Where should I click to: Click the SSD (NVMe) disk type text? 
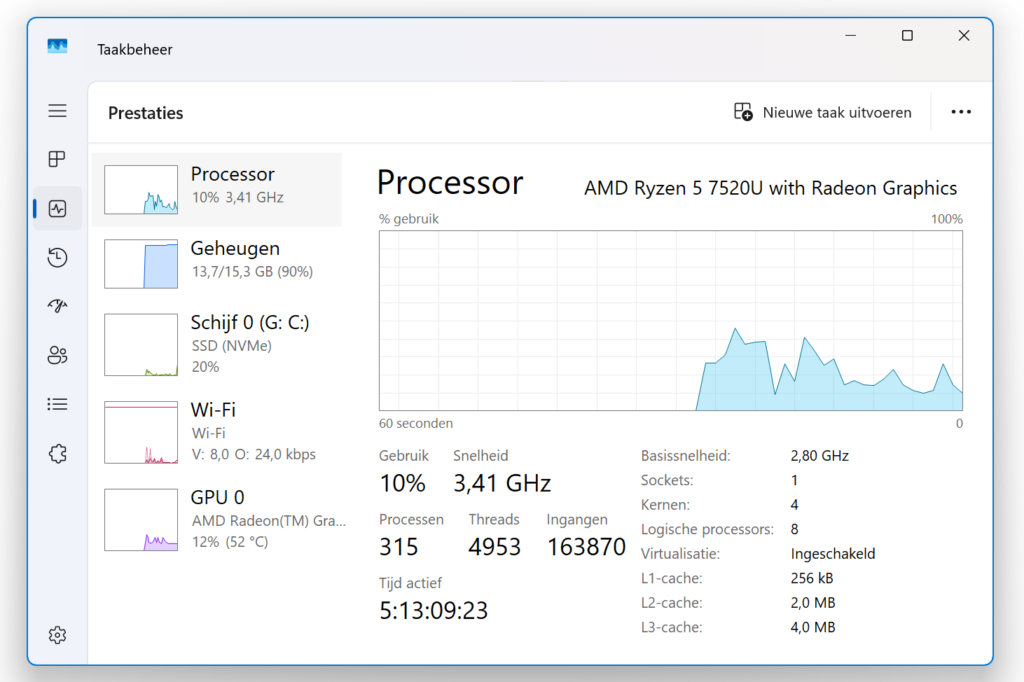pos(232,346)
